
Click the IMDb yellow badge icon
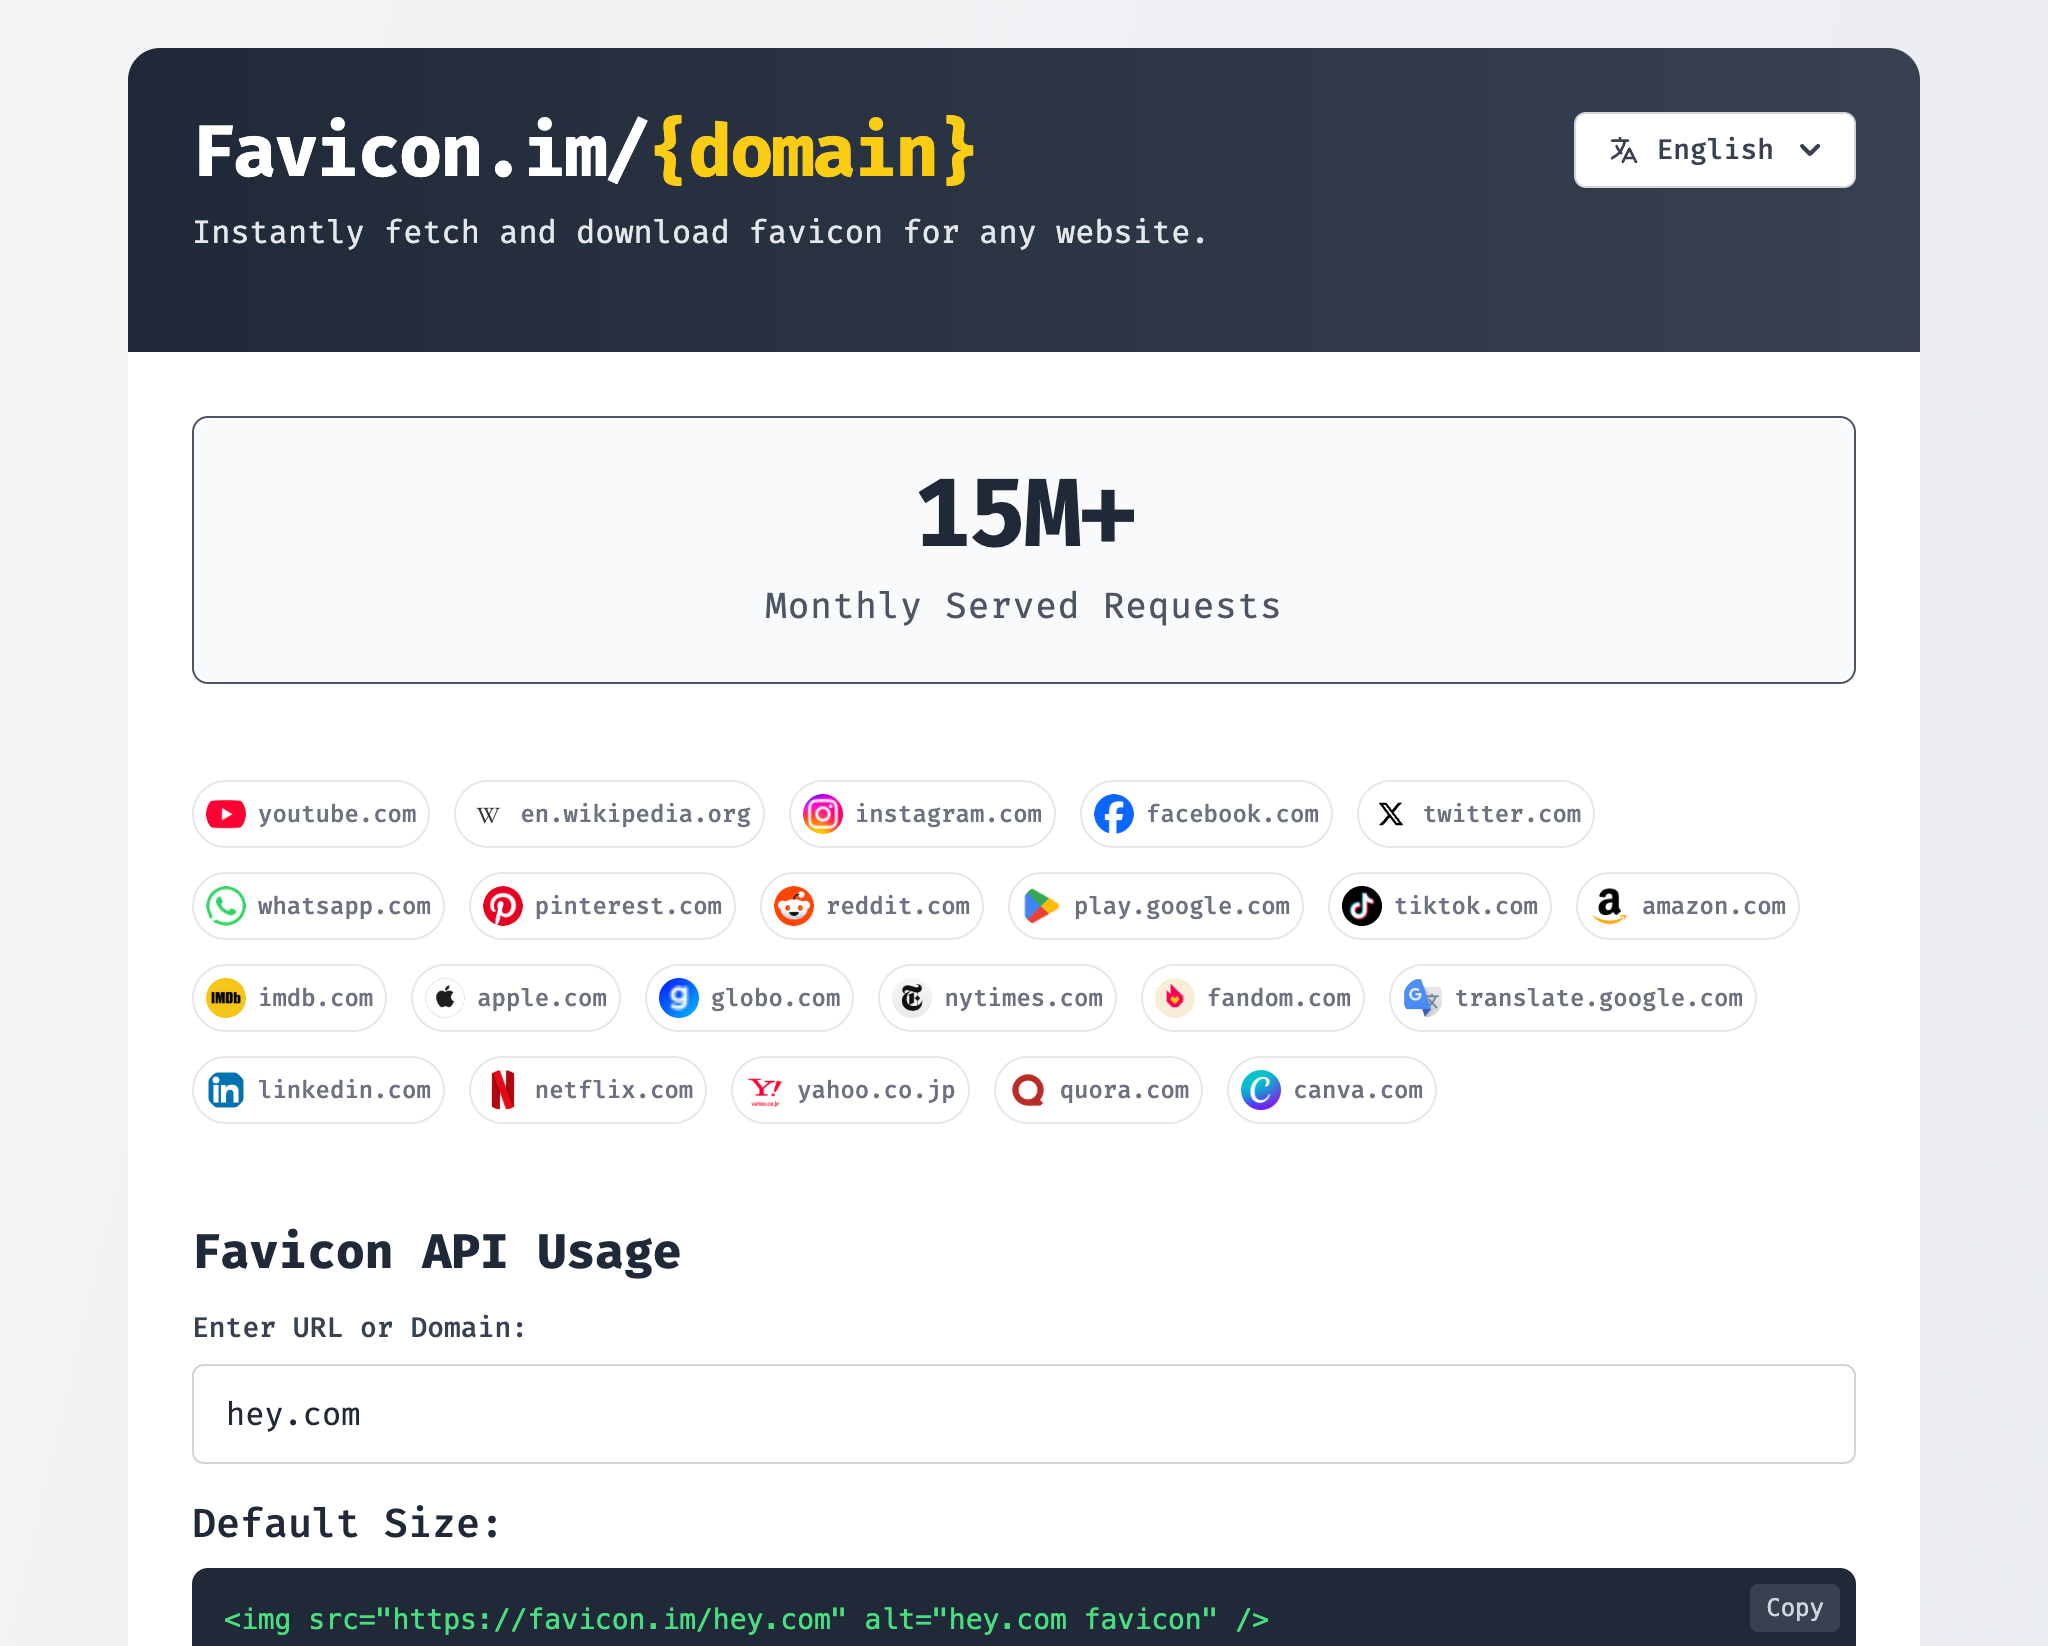click(x=226, y=997)
